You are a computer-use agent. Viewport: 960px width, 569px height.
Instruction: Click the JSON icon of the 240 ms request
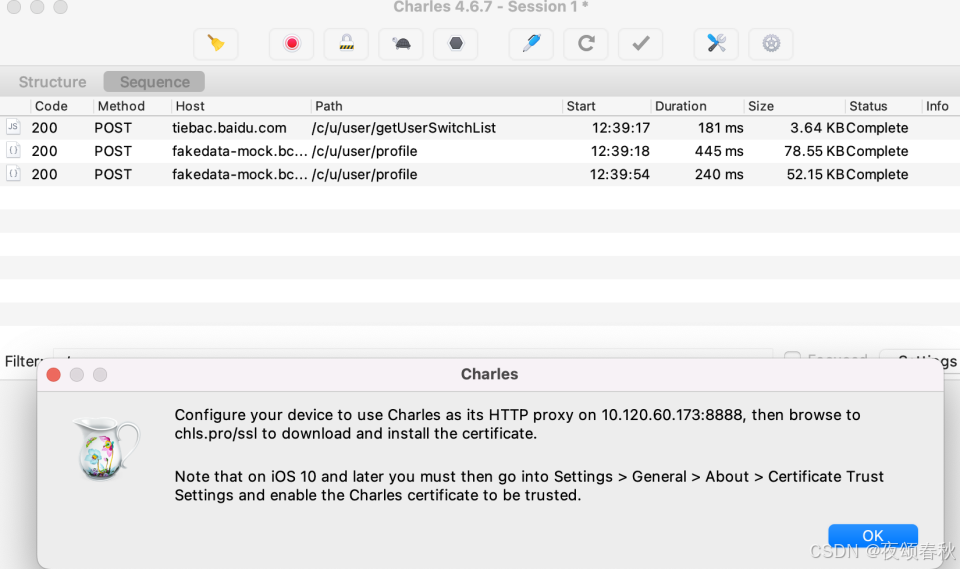(x=13, y=173)
